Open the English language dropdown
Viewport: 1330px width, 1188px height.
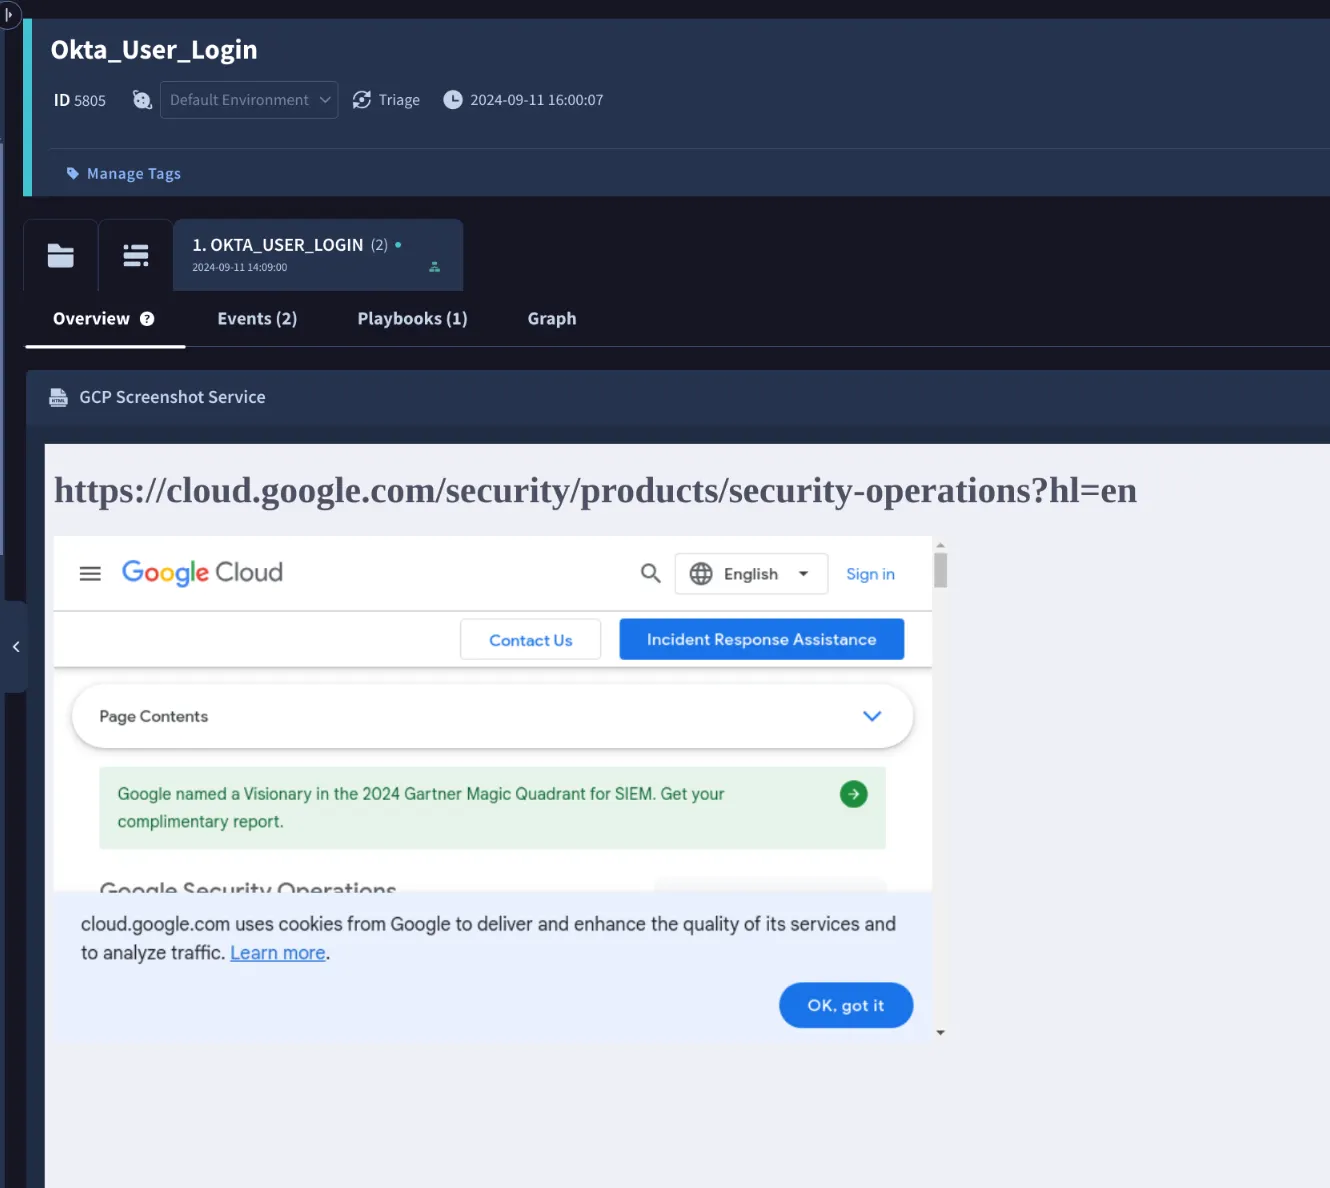(751, 573)
